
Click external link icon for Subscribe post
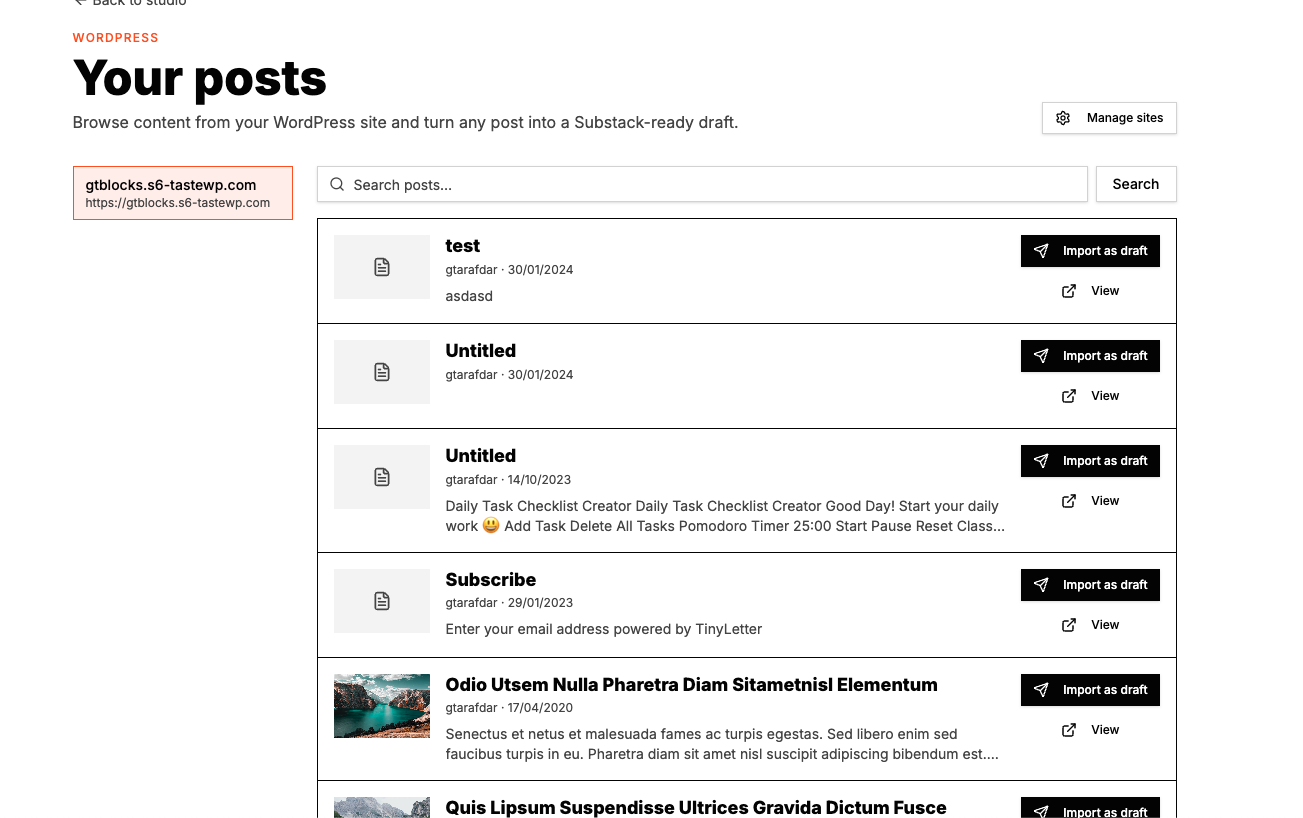pyautogui.click(x=1069, y=625)
